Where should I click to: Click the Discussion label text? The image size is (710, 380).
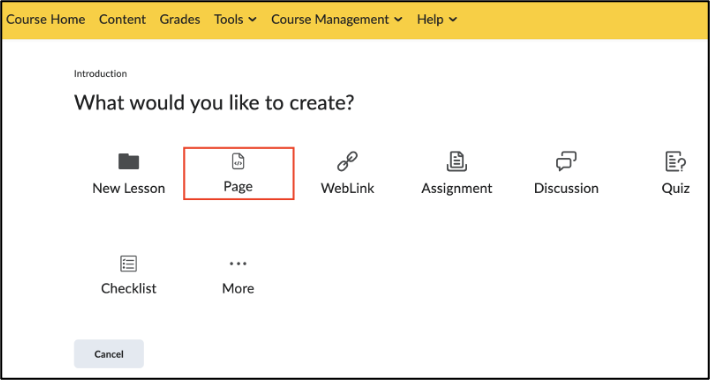[x=566, y=188]
